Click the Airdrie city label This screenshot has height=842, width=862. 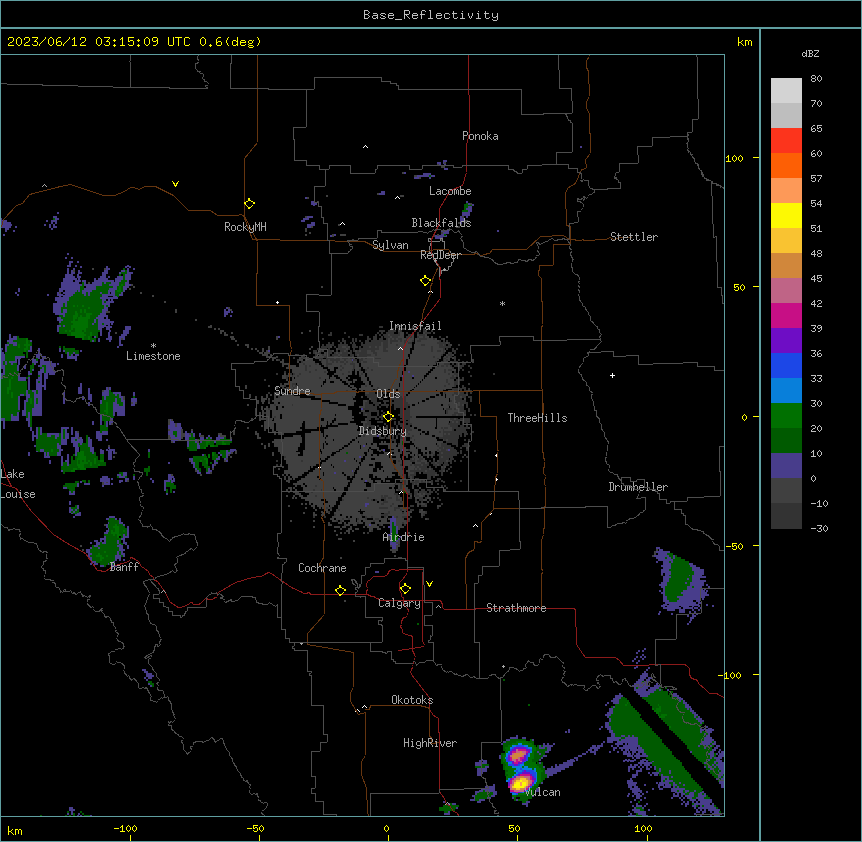(x=403, y=537)
